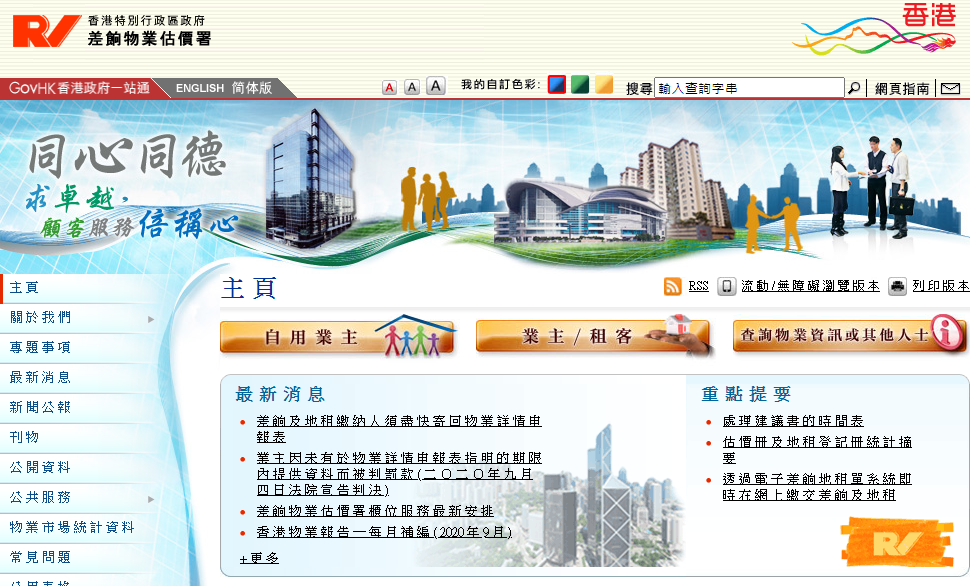This screenshot has height=586, width=970.
Task: Switch to the green colour theme
Action: [580, 85]
